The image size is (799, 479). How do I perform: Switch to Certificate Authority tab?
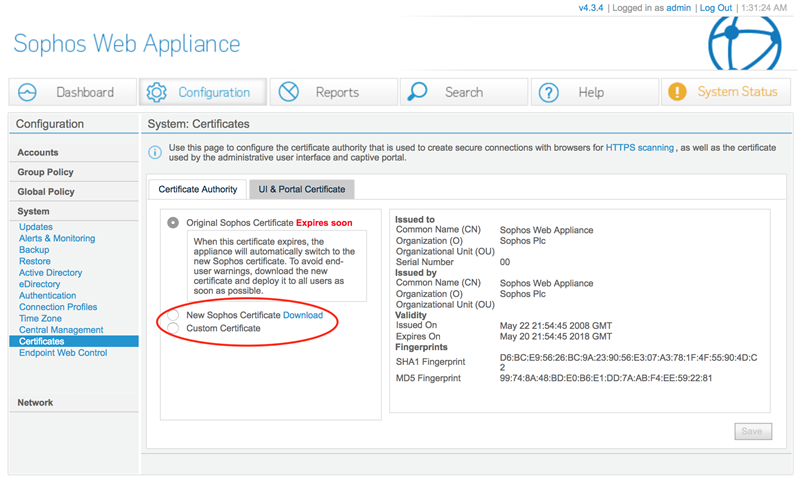[x=198, y=189]
